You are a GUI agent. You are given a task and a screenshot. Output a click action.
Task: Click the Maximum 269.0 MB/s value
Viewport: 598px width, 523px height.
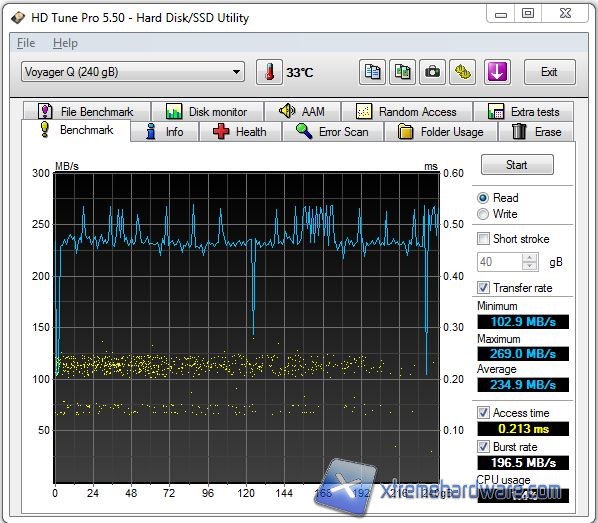[523, 354]
